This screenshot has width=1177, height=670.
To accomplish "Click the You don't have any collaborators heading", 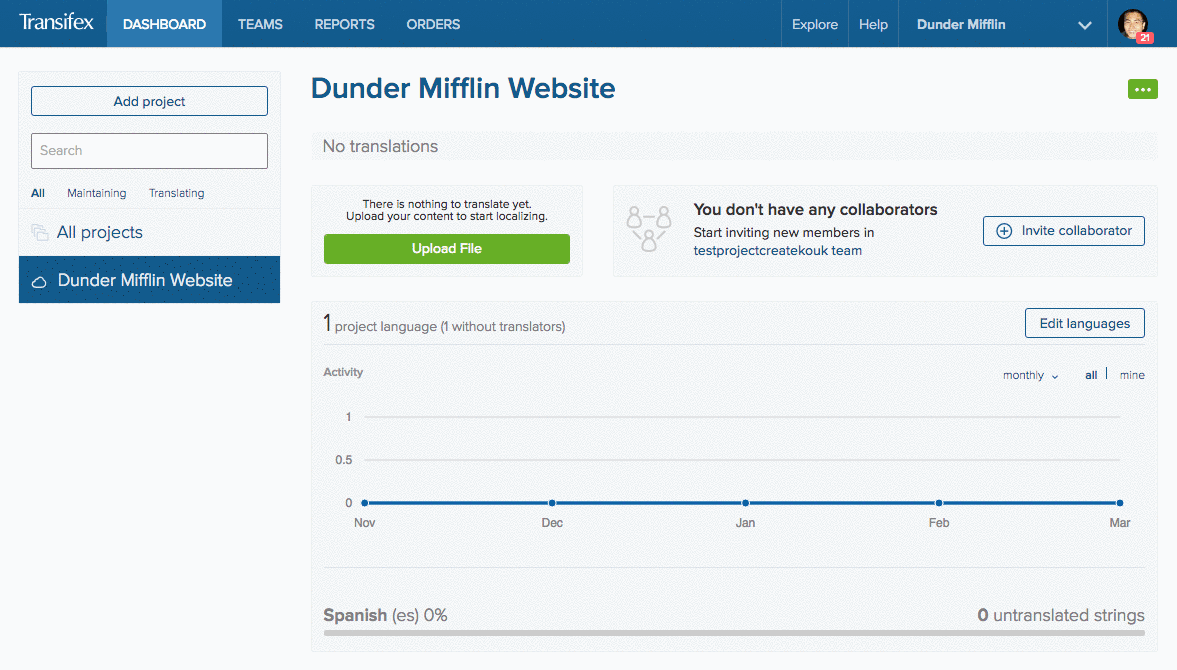I will click(815, 210).
